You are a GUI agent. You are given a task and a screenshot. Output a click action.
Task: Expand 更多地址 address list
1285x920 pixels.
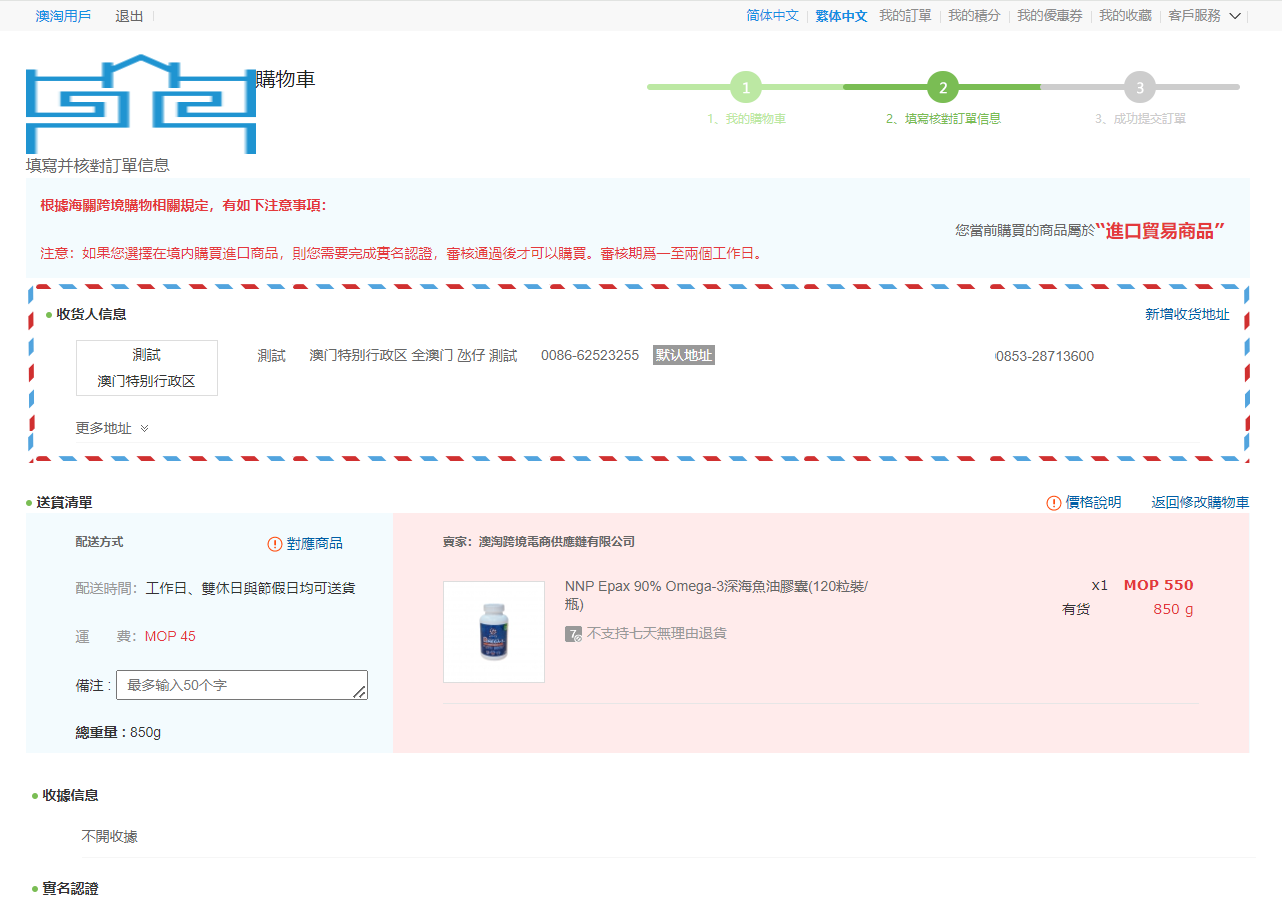point(112,428)
